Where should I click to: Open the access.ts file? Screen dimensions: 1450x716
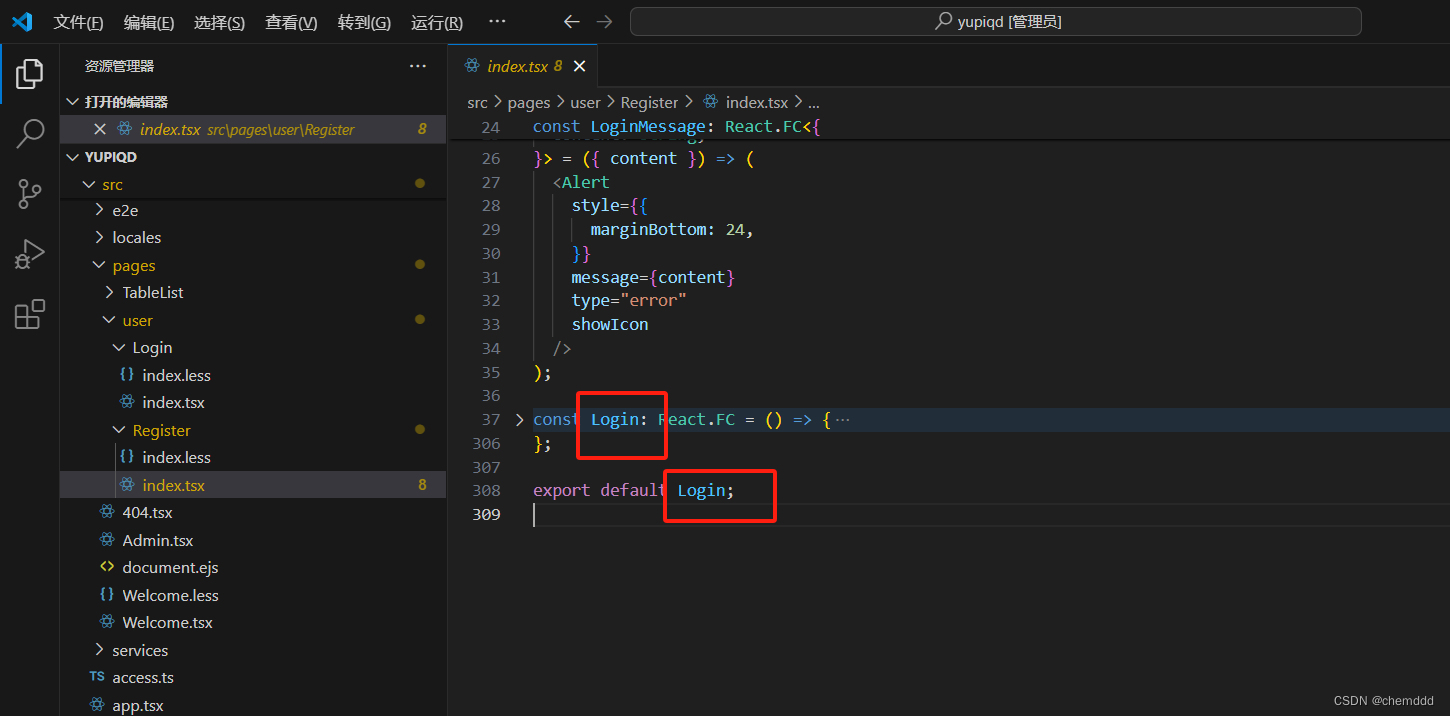click(143, 677)
